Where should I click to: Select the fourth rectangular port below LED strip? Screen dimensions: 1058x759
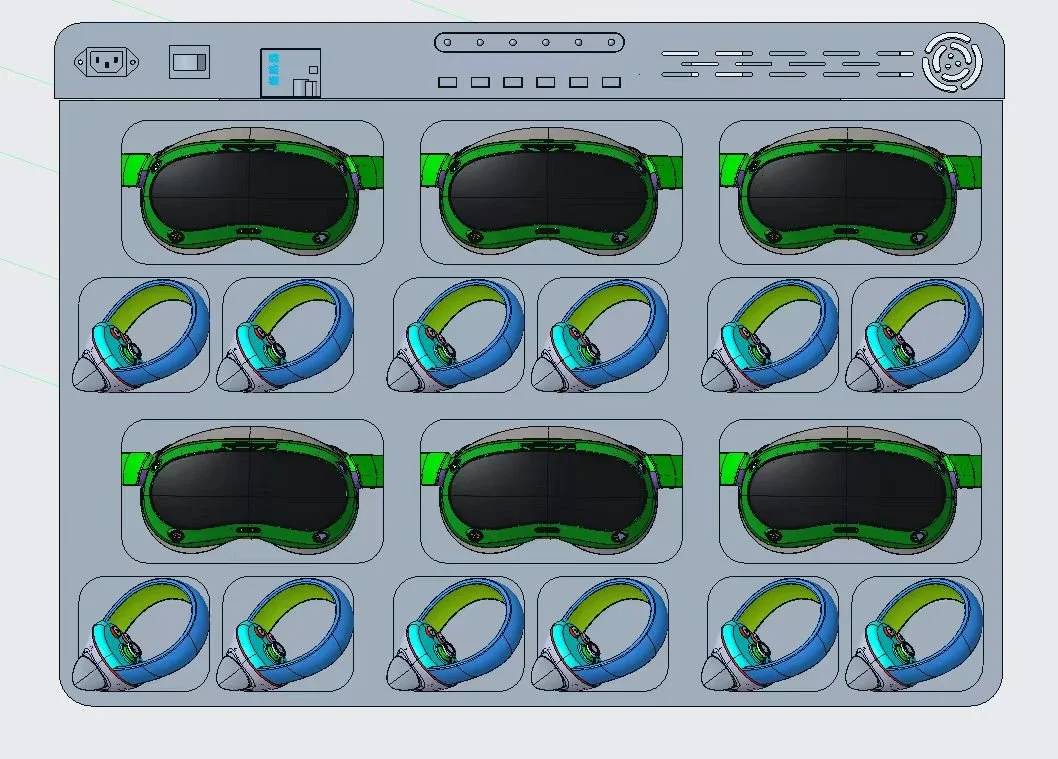(x=546, y=82)
